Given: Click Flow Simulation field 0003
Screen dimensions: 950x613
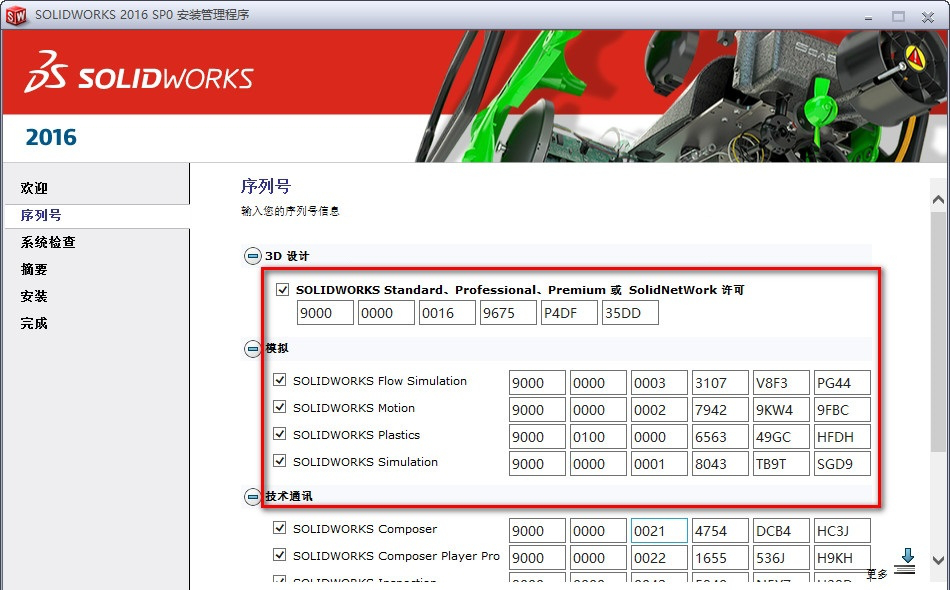Looking at the screenshot, I should [659, 383].
